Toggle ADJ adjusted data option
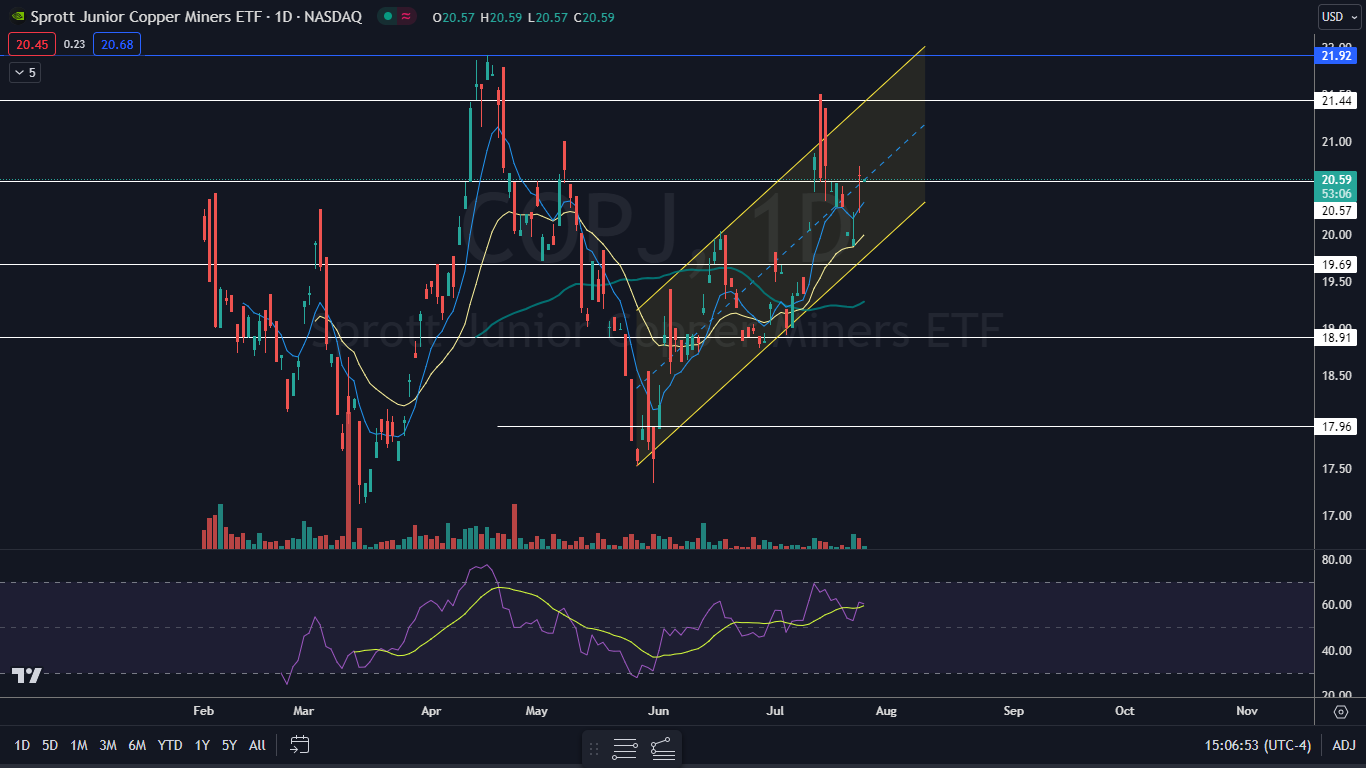The image size is (1366, 768). click(1344, 745)
